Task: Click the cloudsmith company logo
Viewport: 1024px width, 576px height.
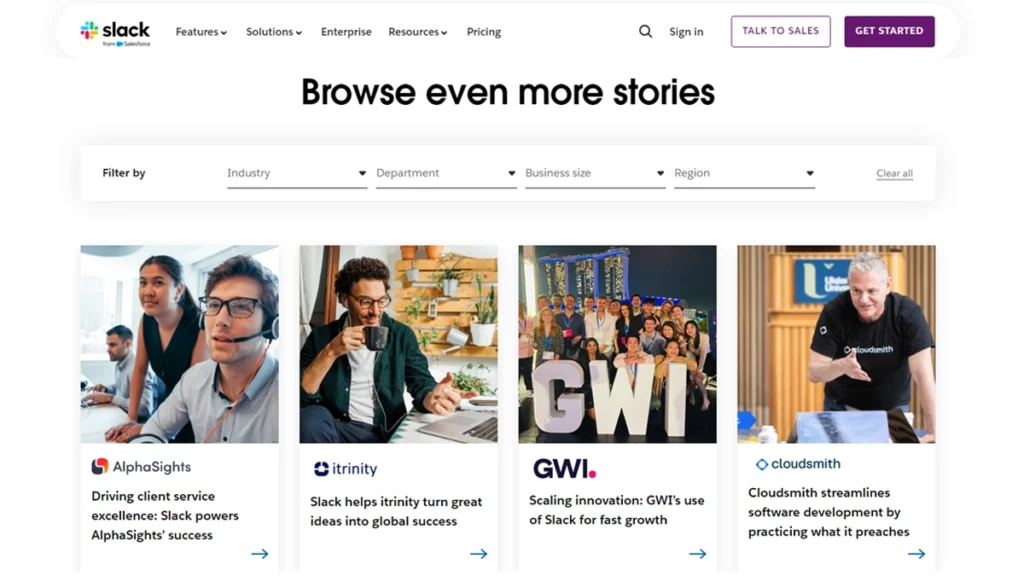Action: pos(797,464)
